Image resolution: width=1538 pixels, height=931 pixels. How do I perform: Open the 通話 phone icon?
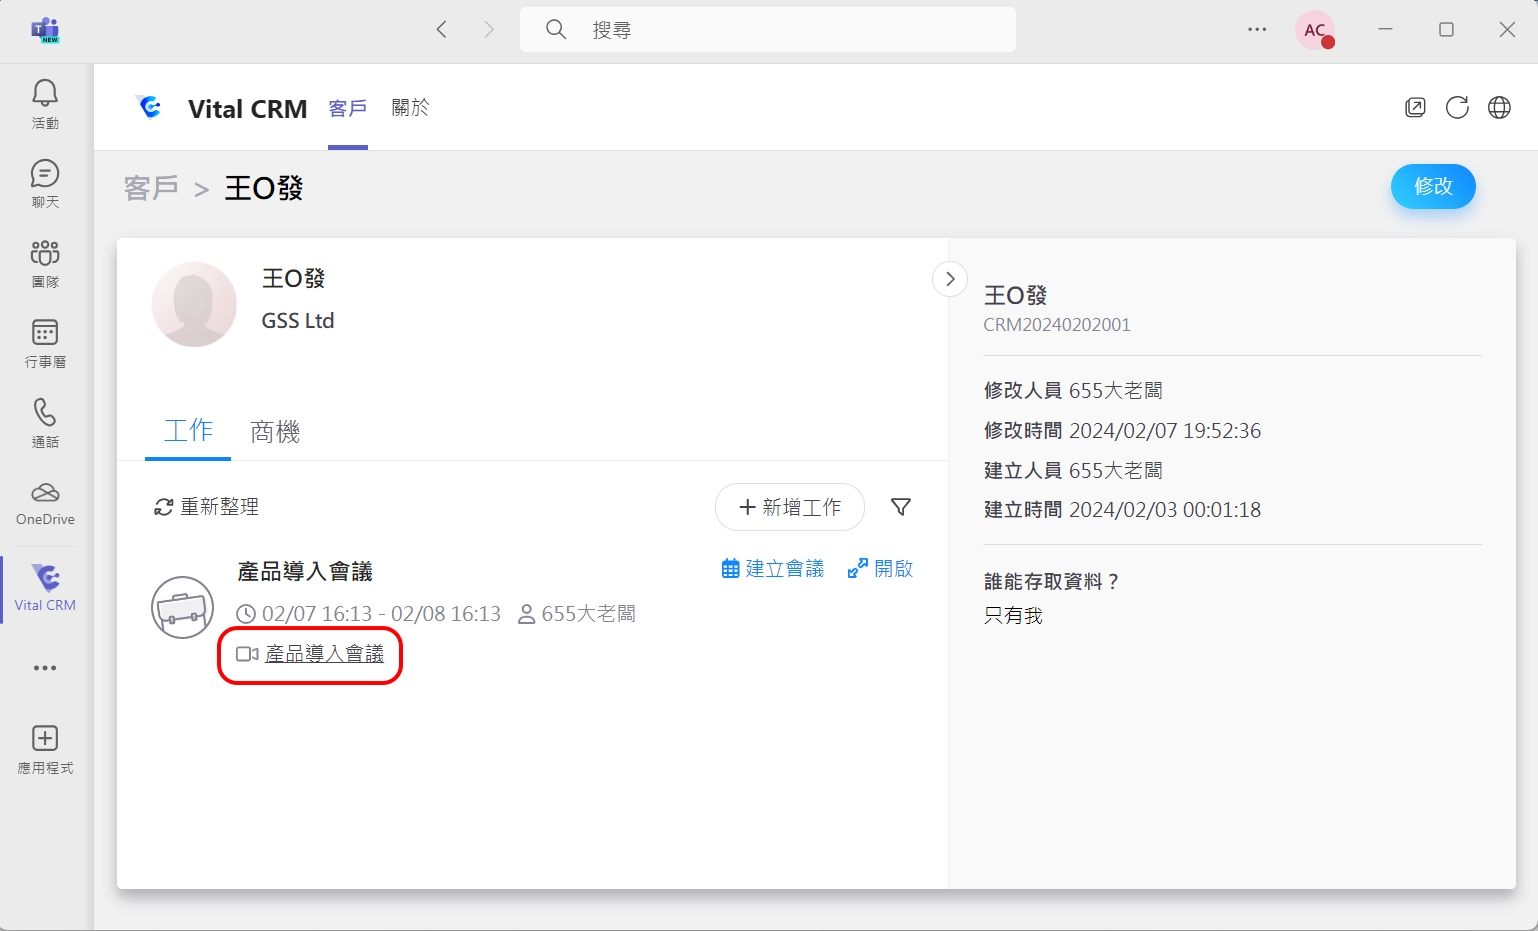45,413
